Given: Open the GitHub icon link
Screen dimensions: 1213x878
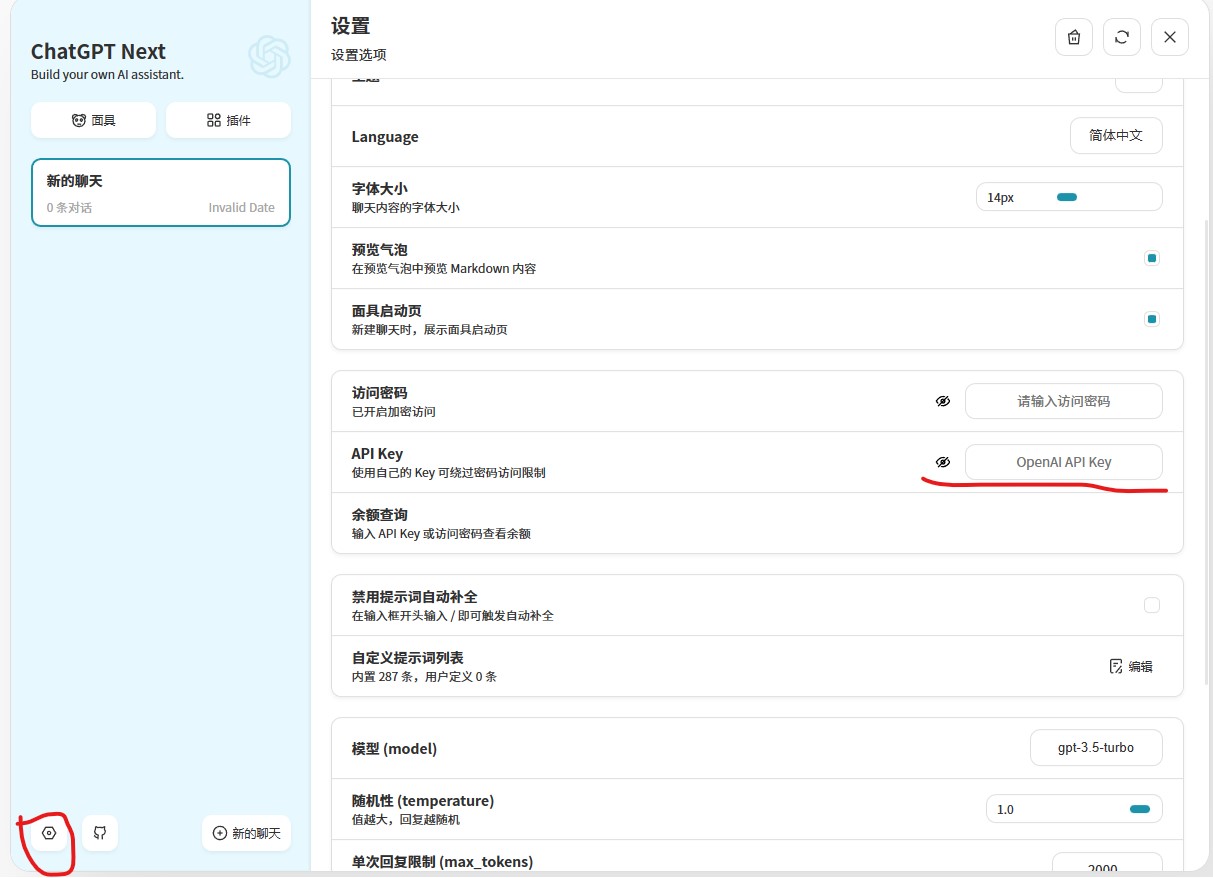Looking at the screenshot, I should [x=100, y=833].
